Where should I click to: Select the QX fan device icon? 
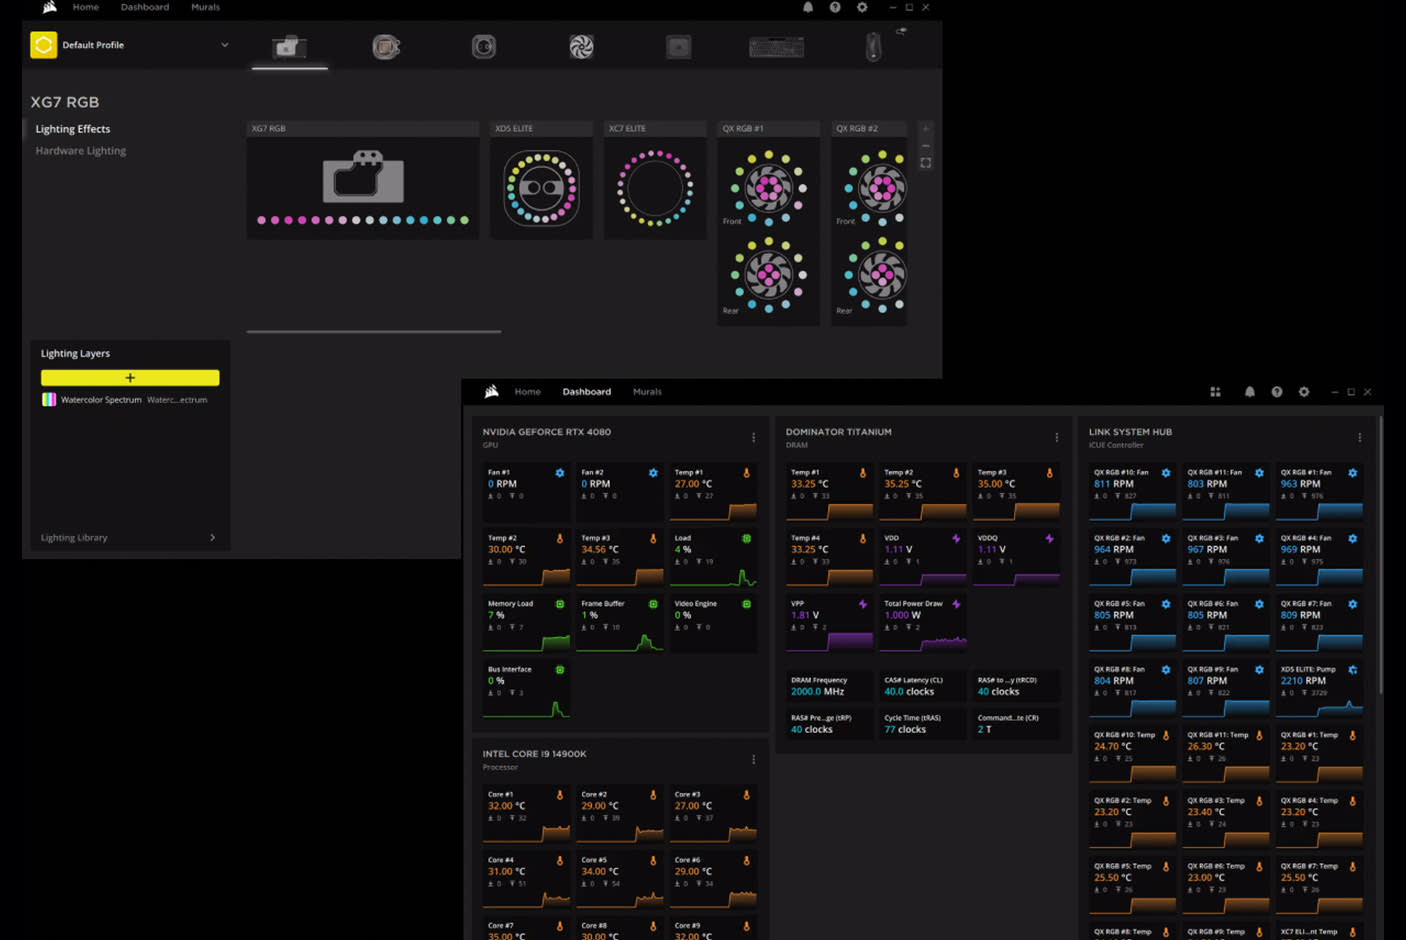581,47
